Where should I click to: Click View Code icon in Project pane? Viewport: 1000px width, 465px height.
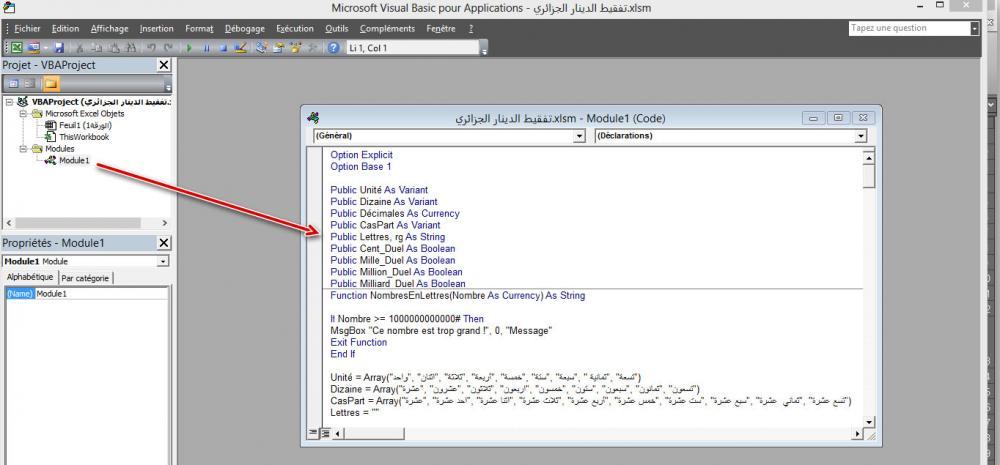point(13,84)
